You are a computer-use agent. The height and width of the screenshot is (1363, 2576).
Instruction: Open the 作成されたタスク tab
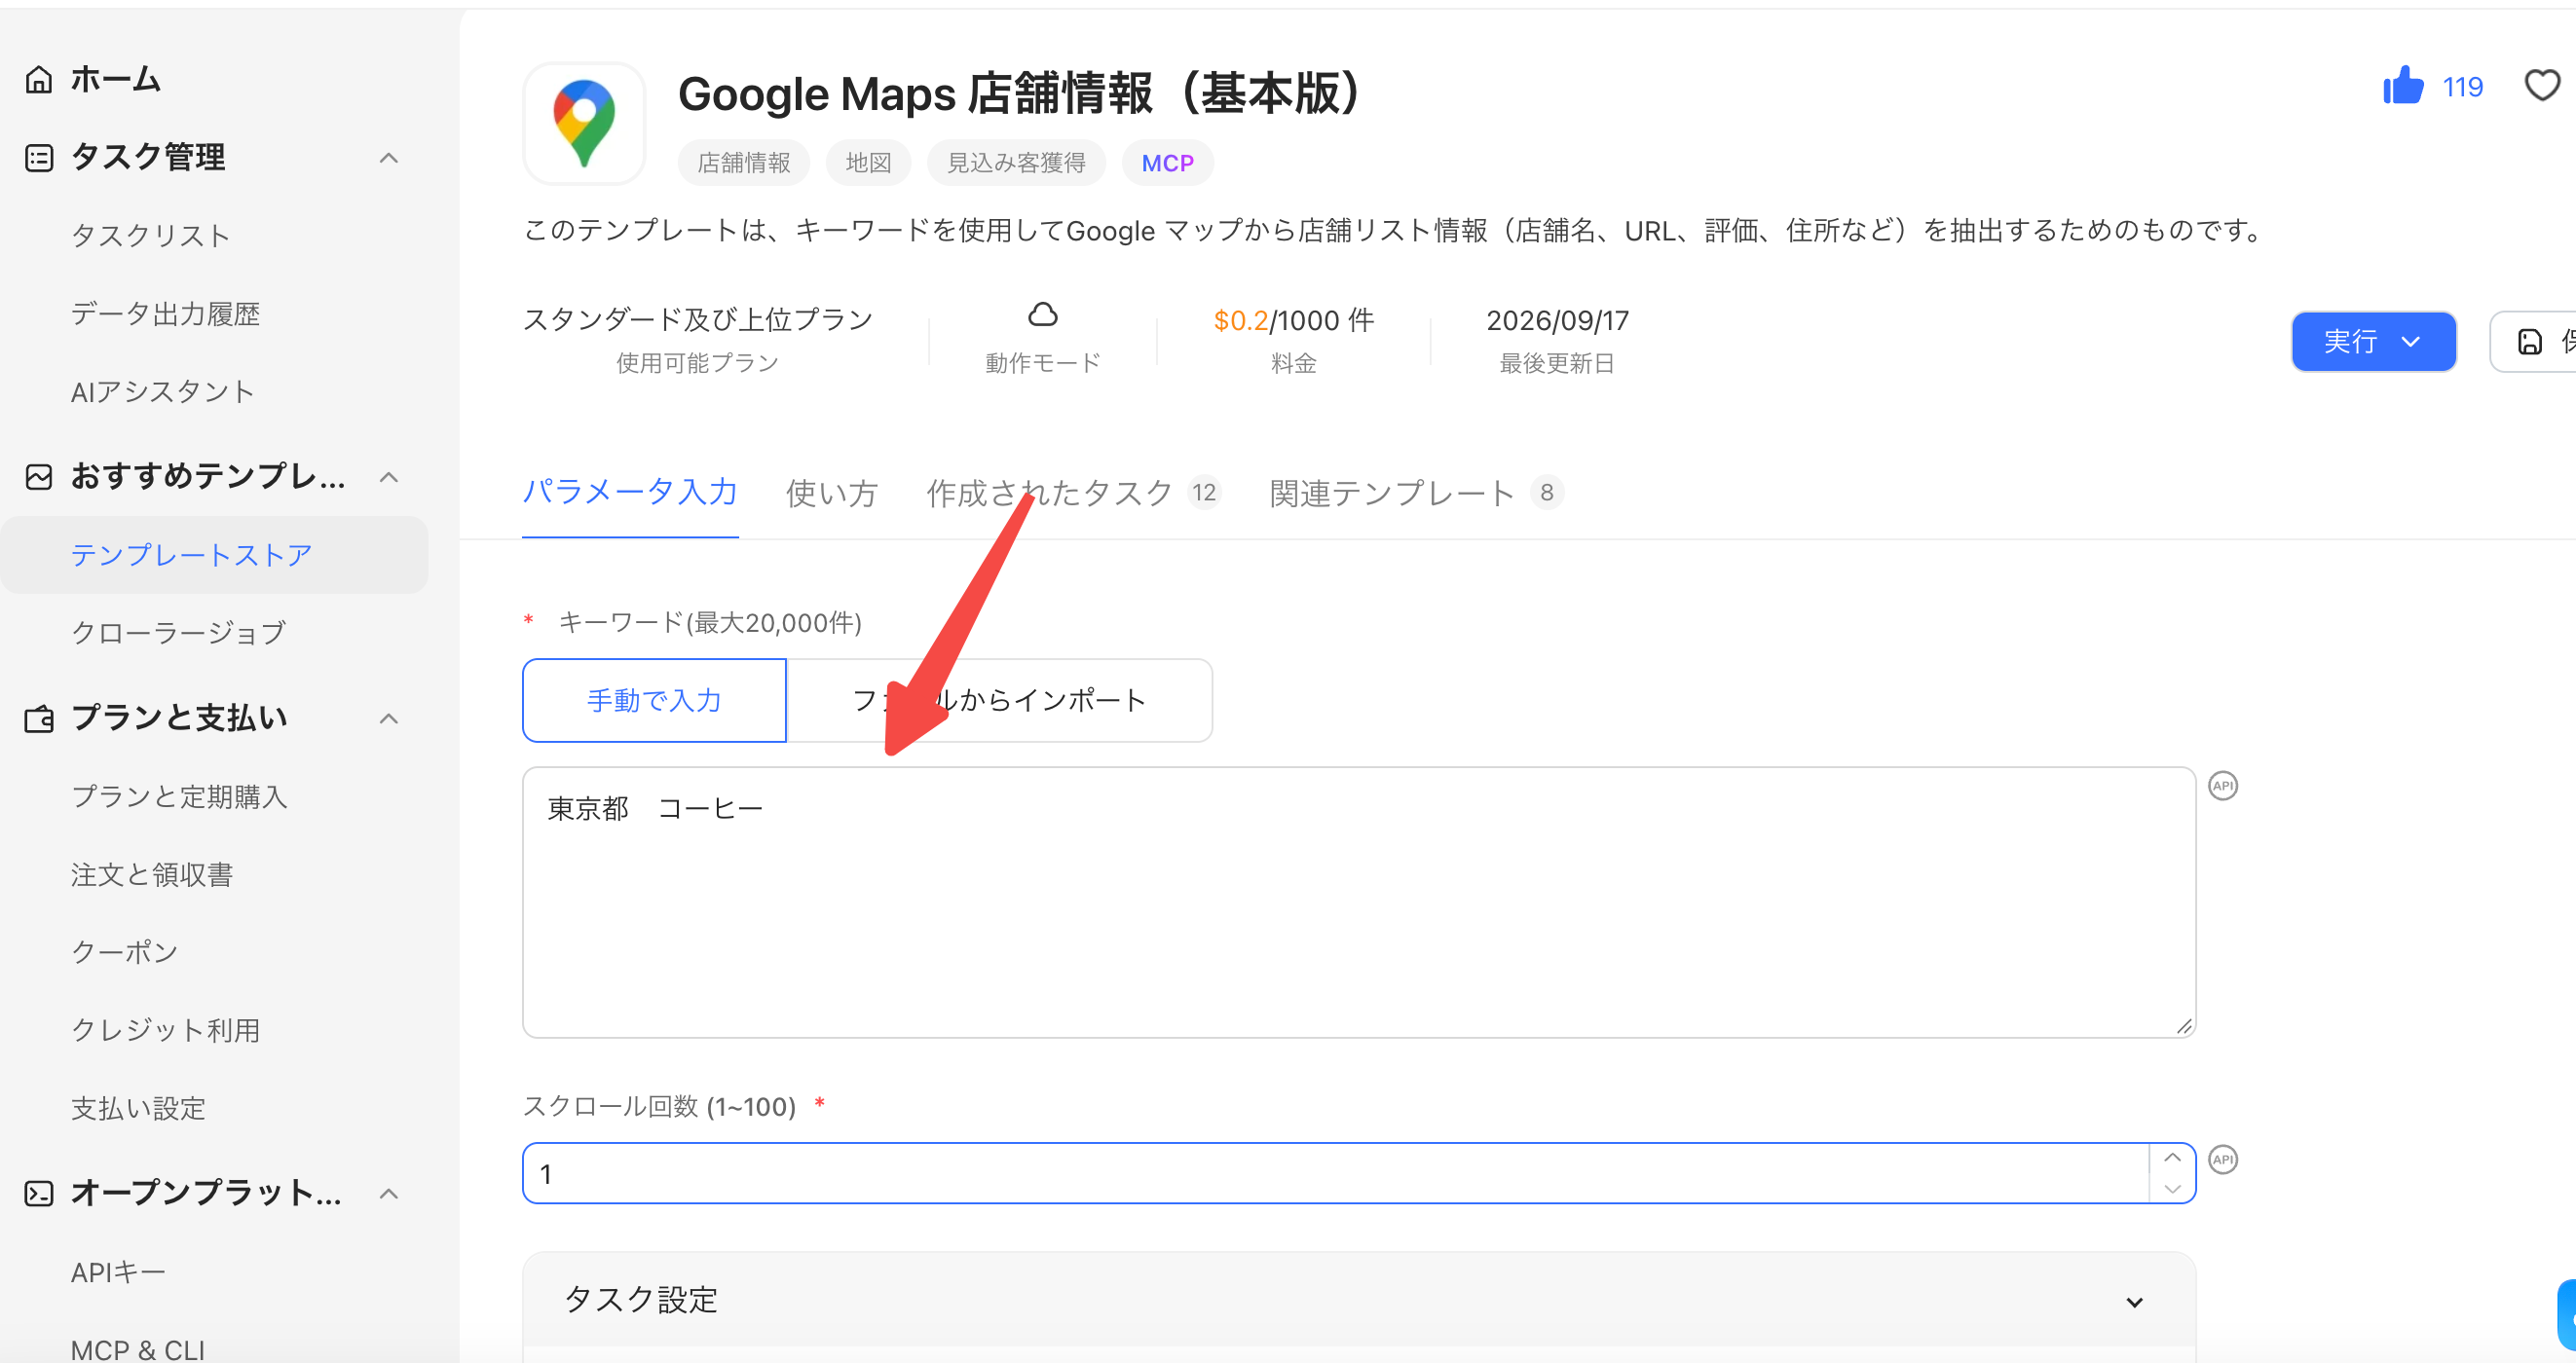click(1073, 493)
